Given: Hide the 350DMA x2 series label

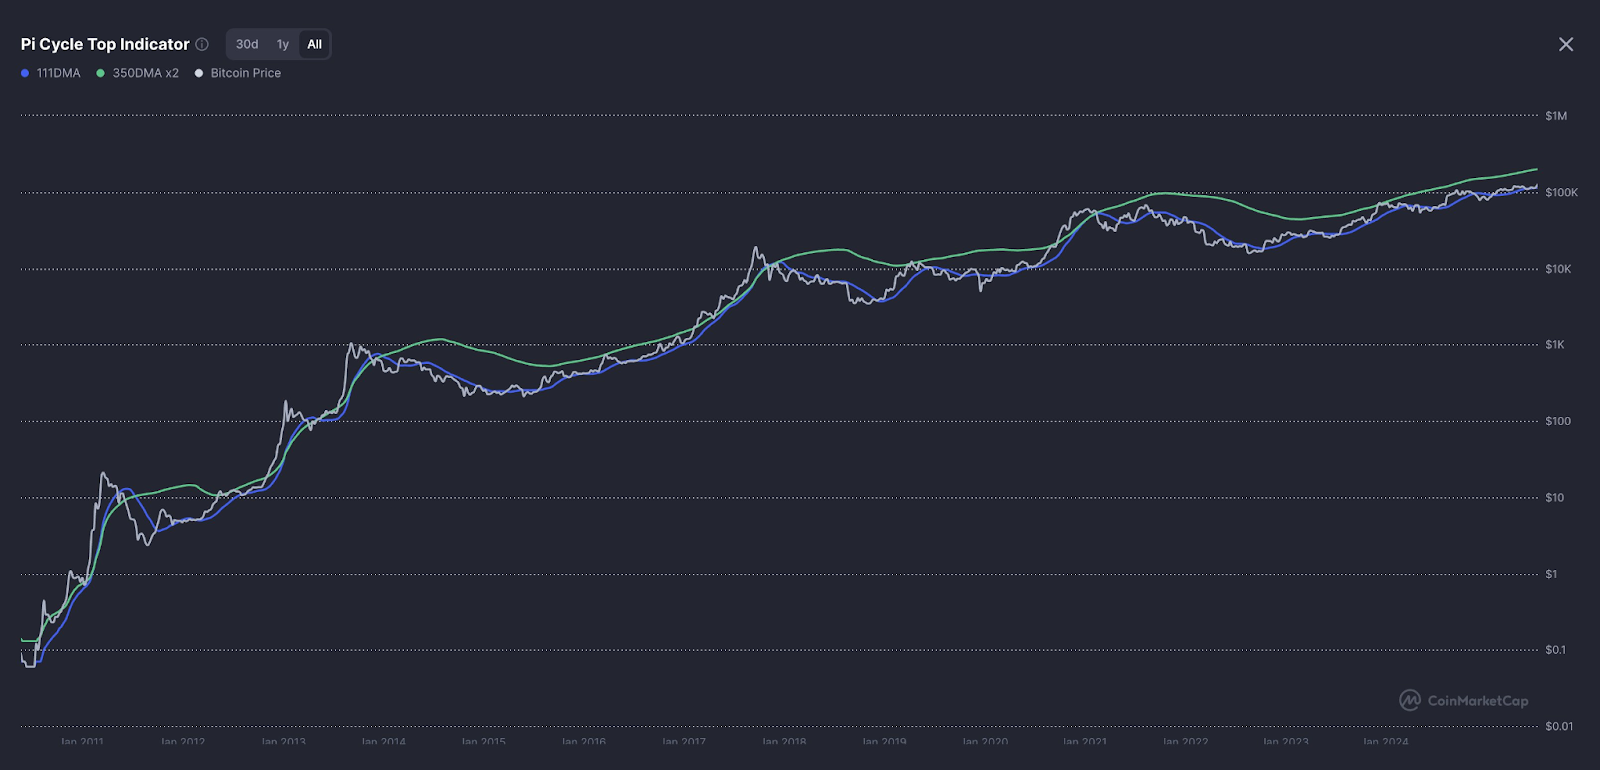Looking at the screenshot, I should pyautogui.click(x=145, y=73).
